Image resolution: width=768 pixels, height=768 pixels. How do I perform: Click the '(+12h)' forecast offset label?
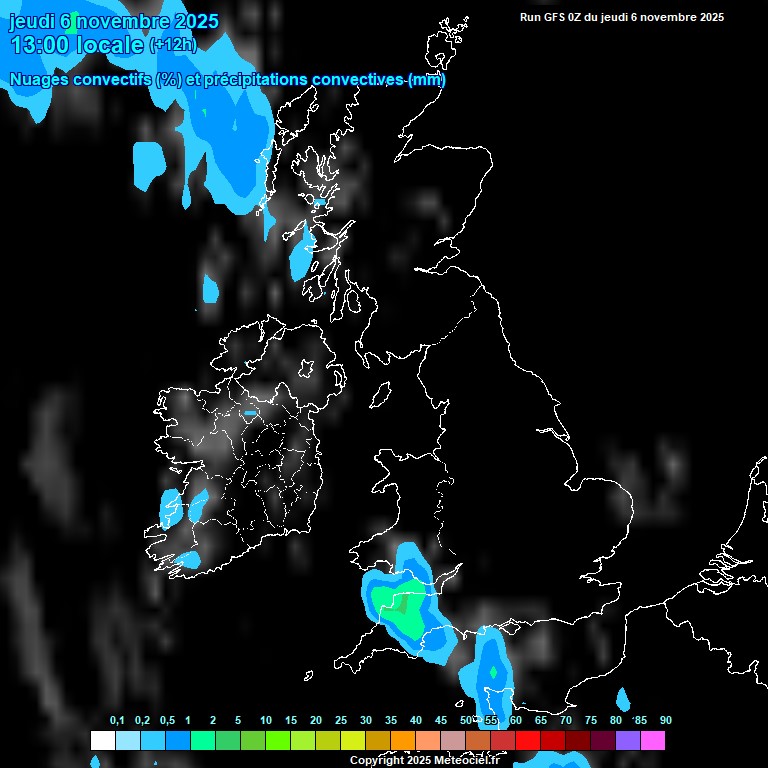173,45
